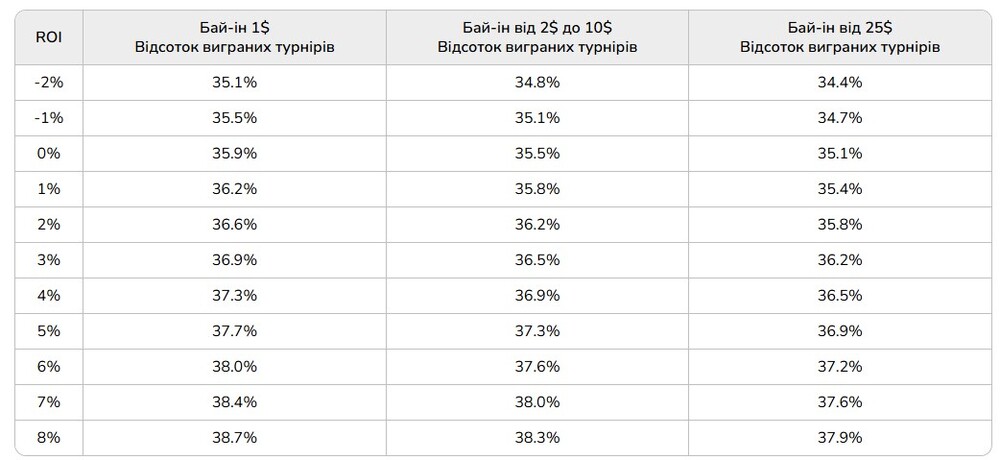Image resolution: width=1000 pixels, height=460 pixels.
Task: Select the 34.4% cell in the 25$ column
Action: pos(840,82)
